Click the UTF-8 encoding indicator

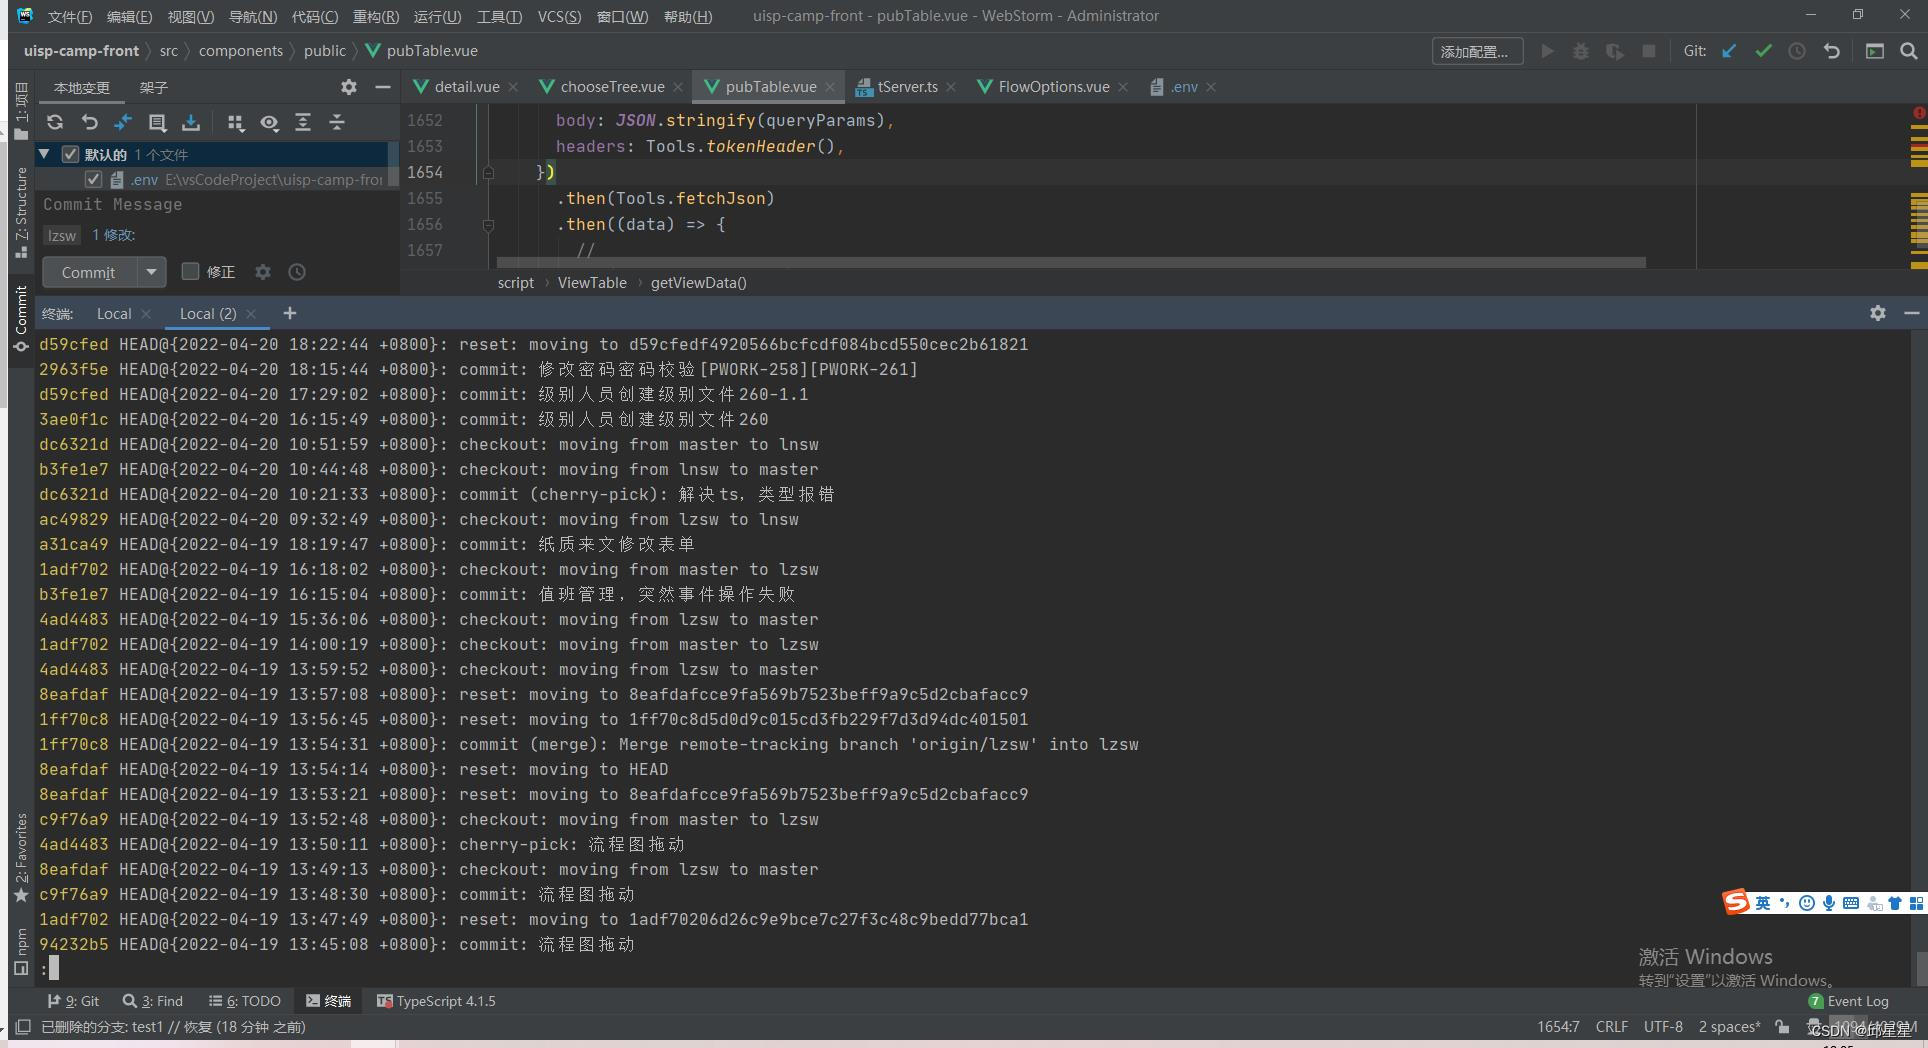click(x=1663, y=1026)
